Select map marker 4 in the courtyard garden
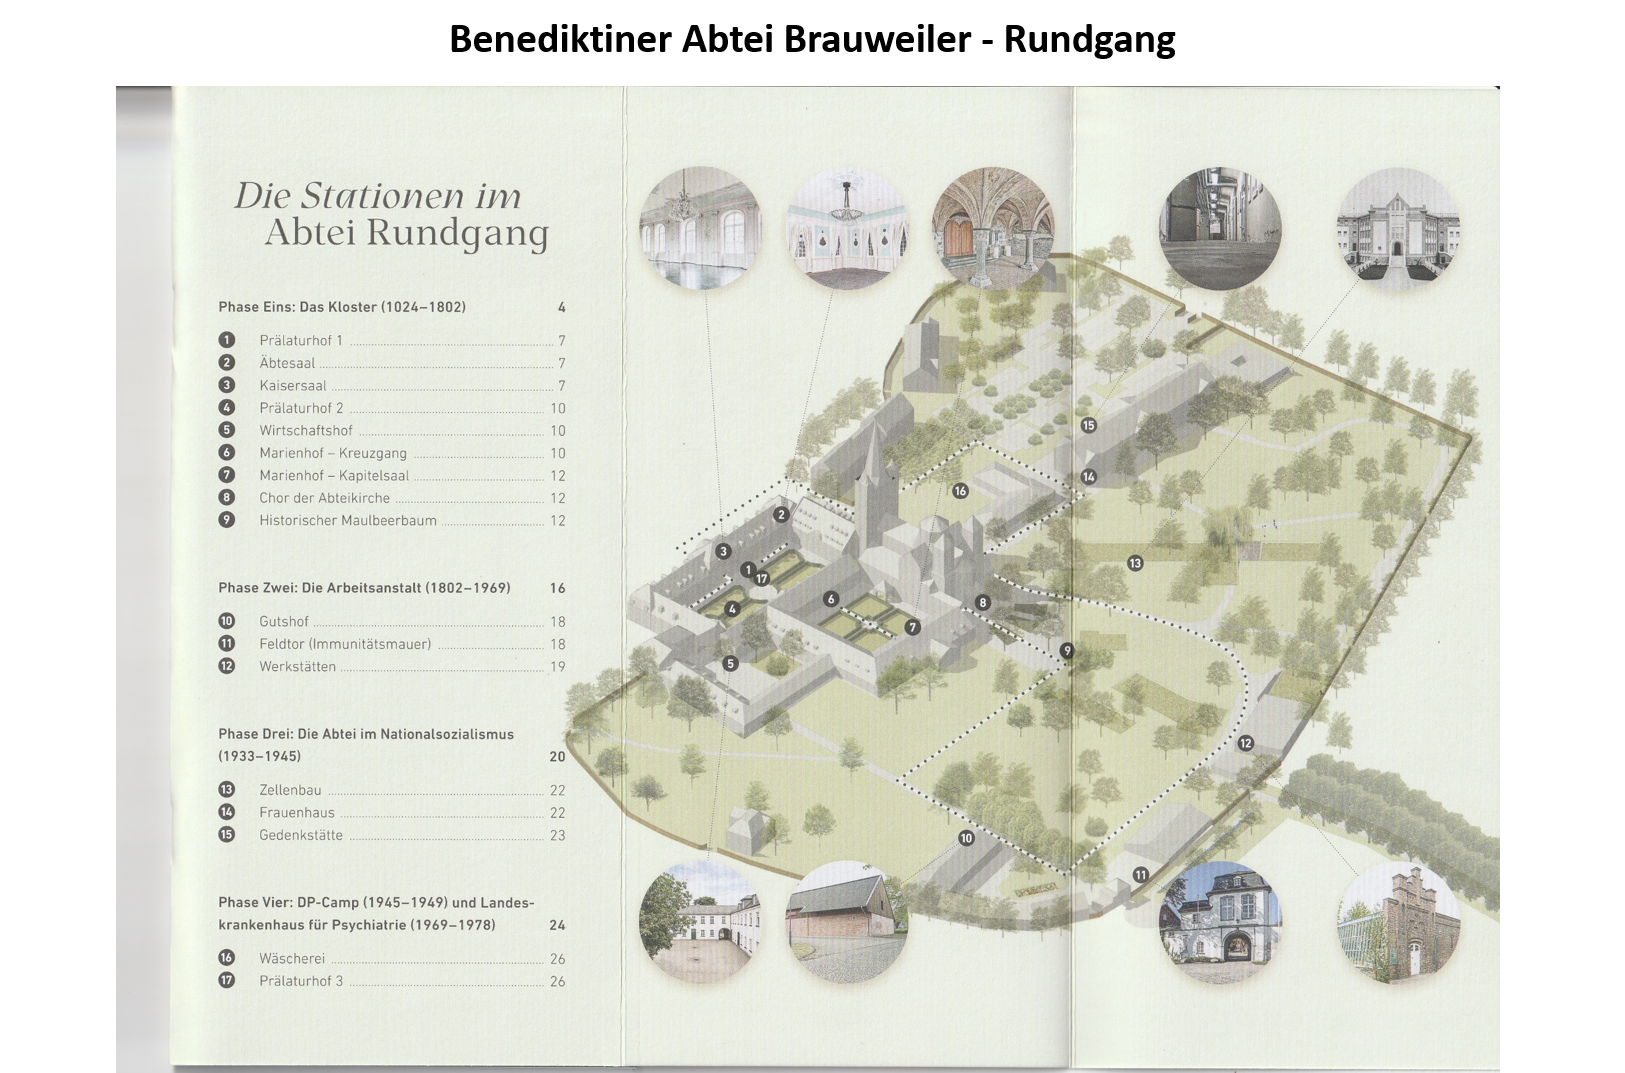Viewport: 1625px width, 1073px height. pyautogui.click(x=732, y=609)
